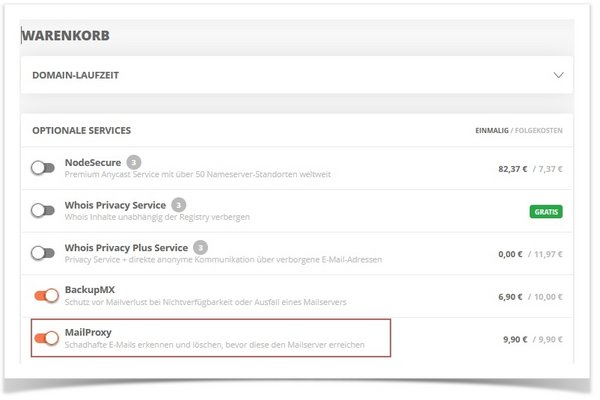Click the EINMALIG column label

(492, 131)
